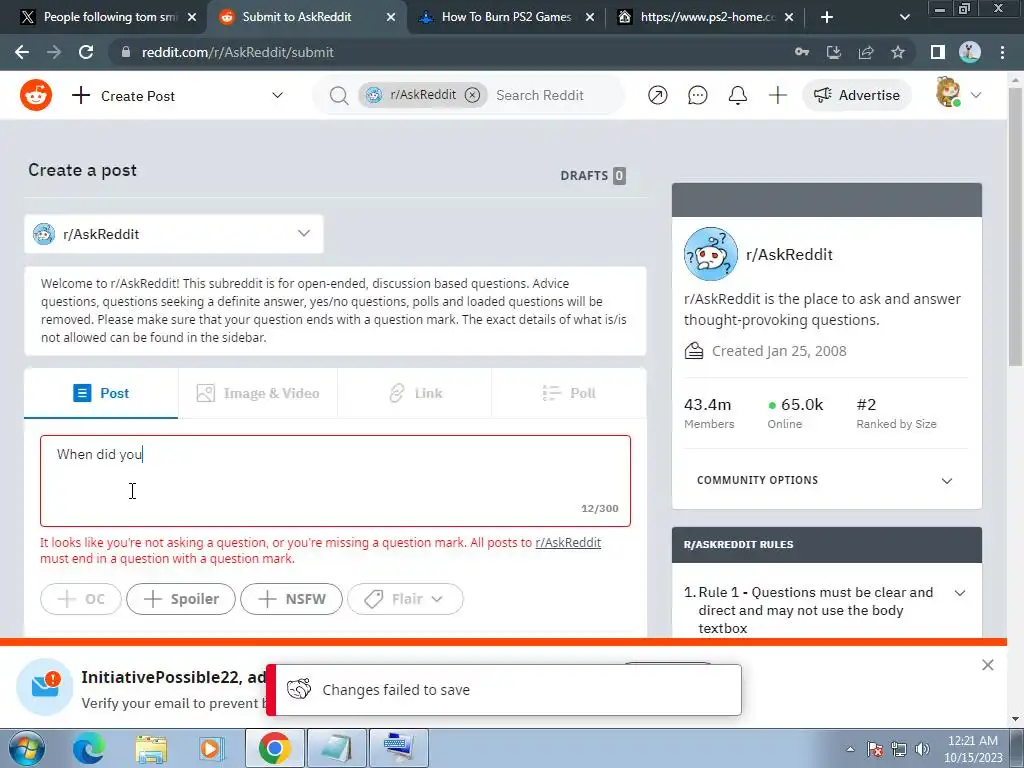Bookmark this page with the star icon
Screen dimensions: 1024x768
point(898,52)
